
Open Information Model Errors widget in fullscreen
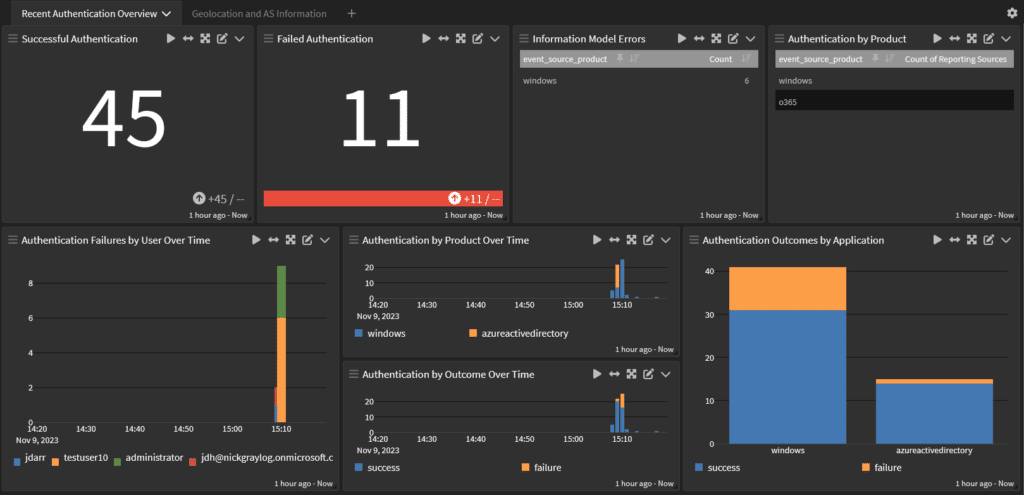[x=716, y=39]
